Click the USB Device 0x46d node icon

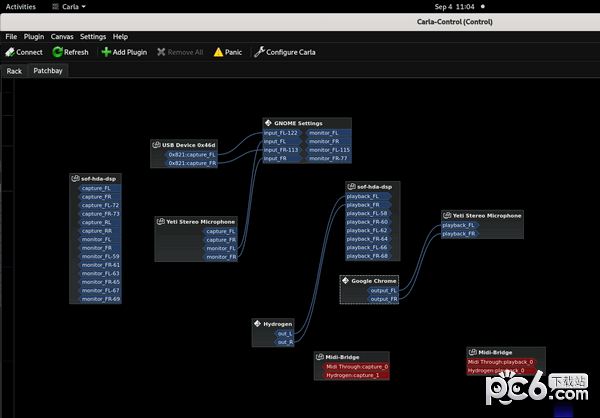pos(156,145)
